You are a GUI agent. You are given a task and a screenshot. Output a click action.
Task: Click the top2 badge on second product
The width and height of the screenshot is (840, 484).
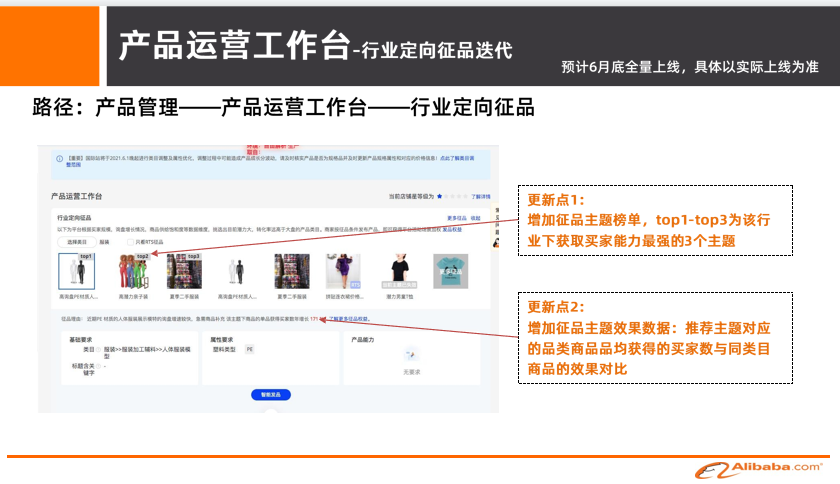coord(142,257)
